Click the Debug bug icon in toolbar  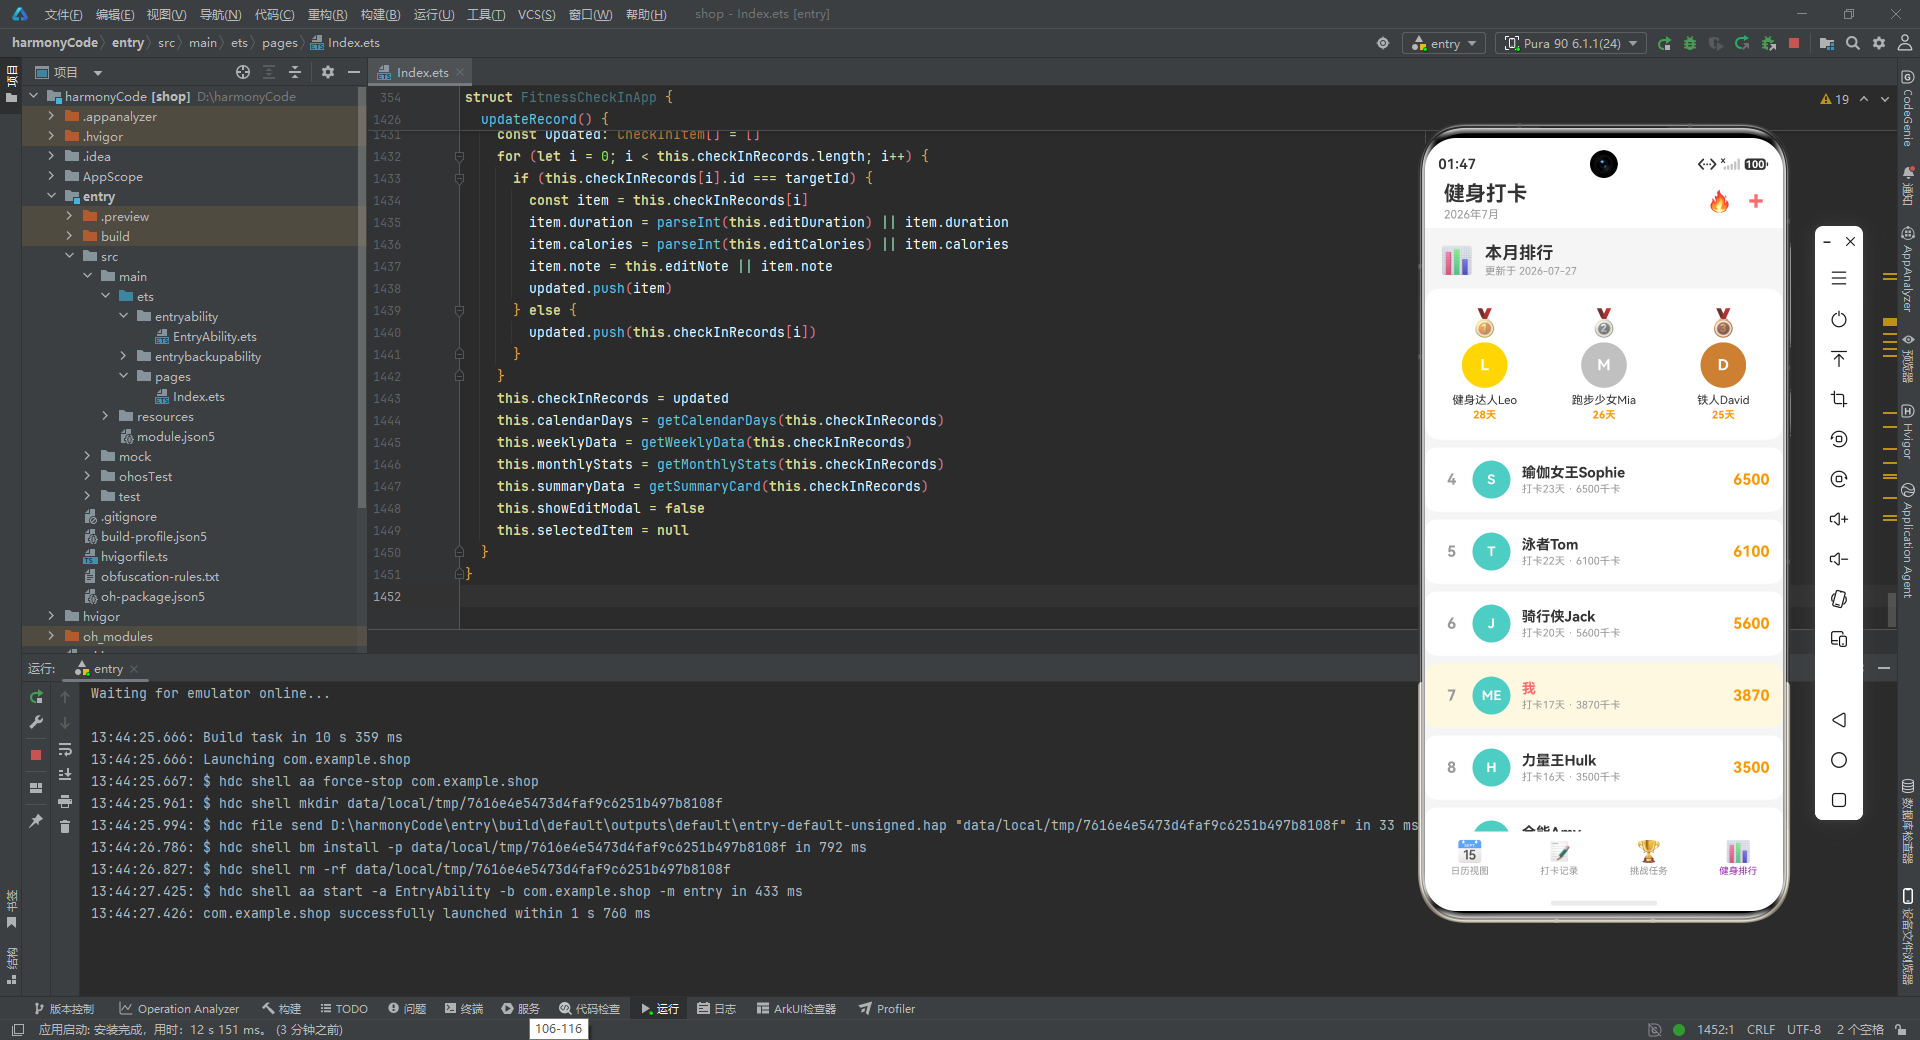(x=1690, y=43)
